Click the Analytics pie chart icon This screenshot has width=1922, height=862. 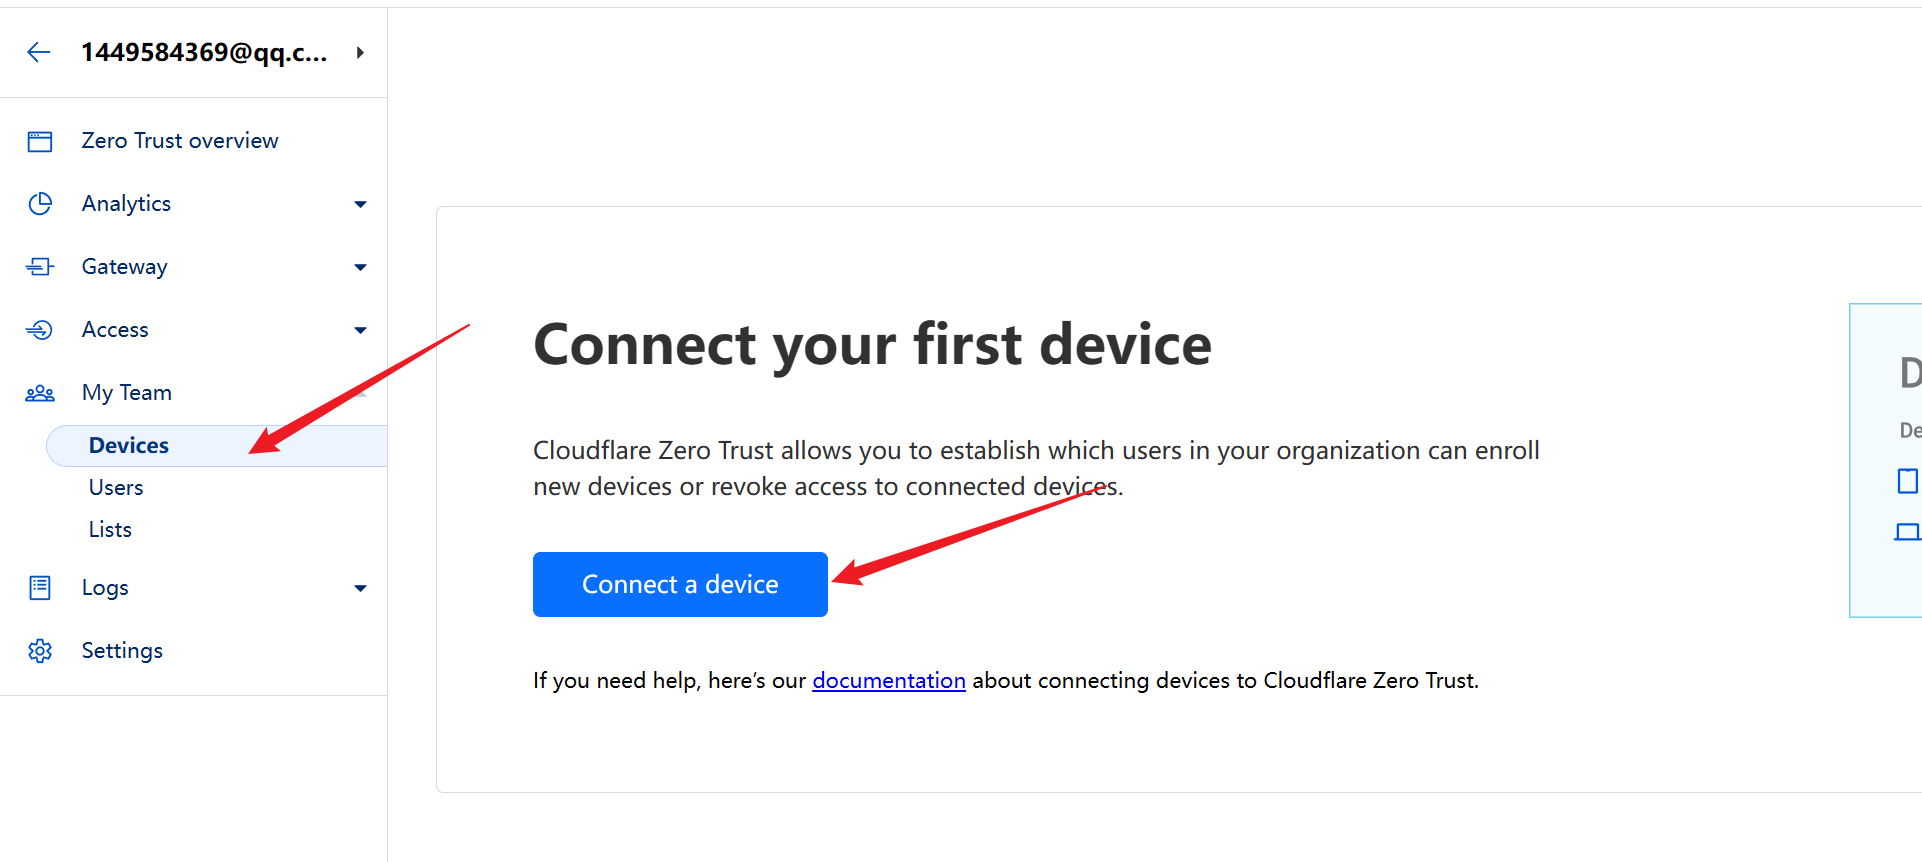pyautogui.click(x=39, y=203)
